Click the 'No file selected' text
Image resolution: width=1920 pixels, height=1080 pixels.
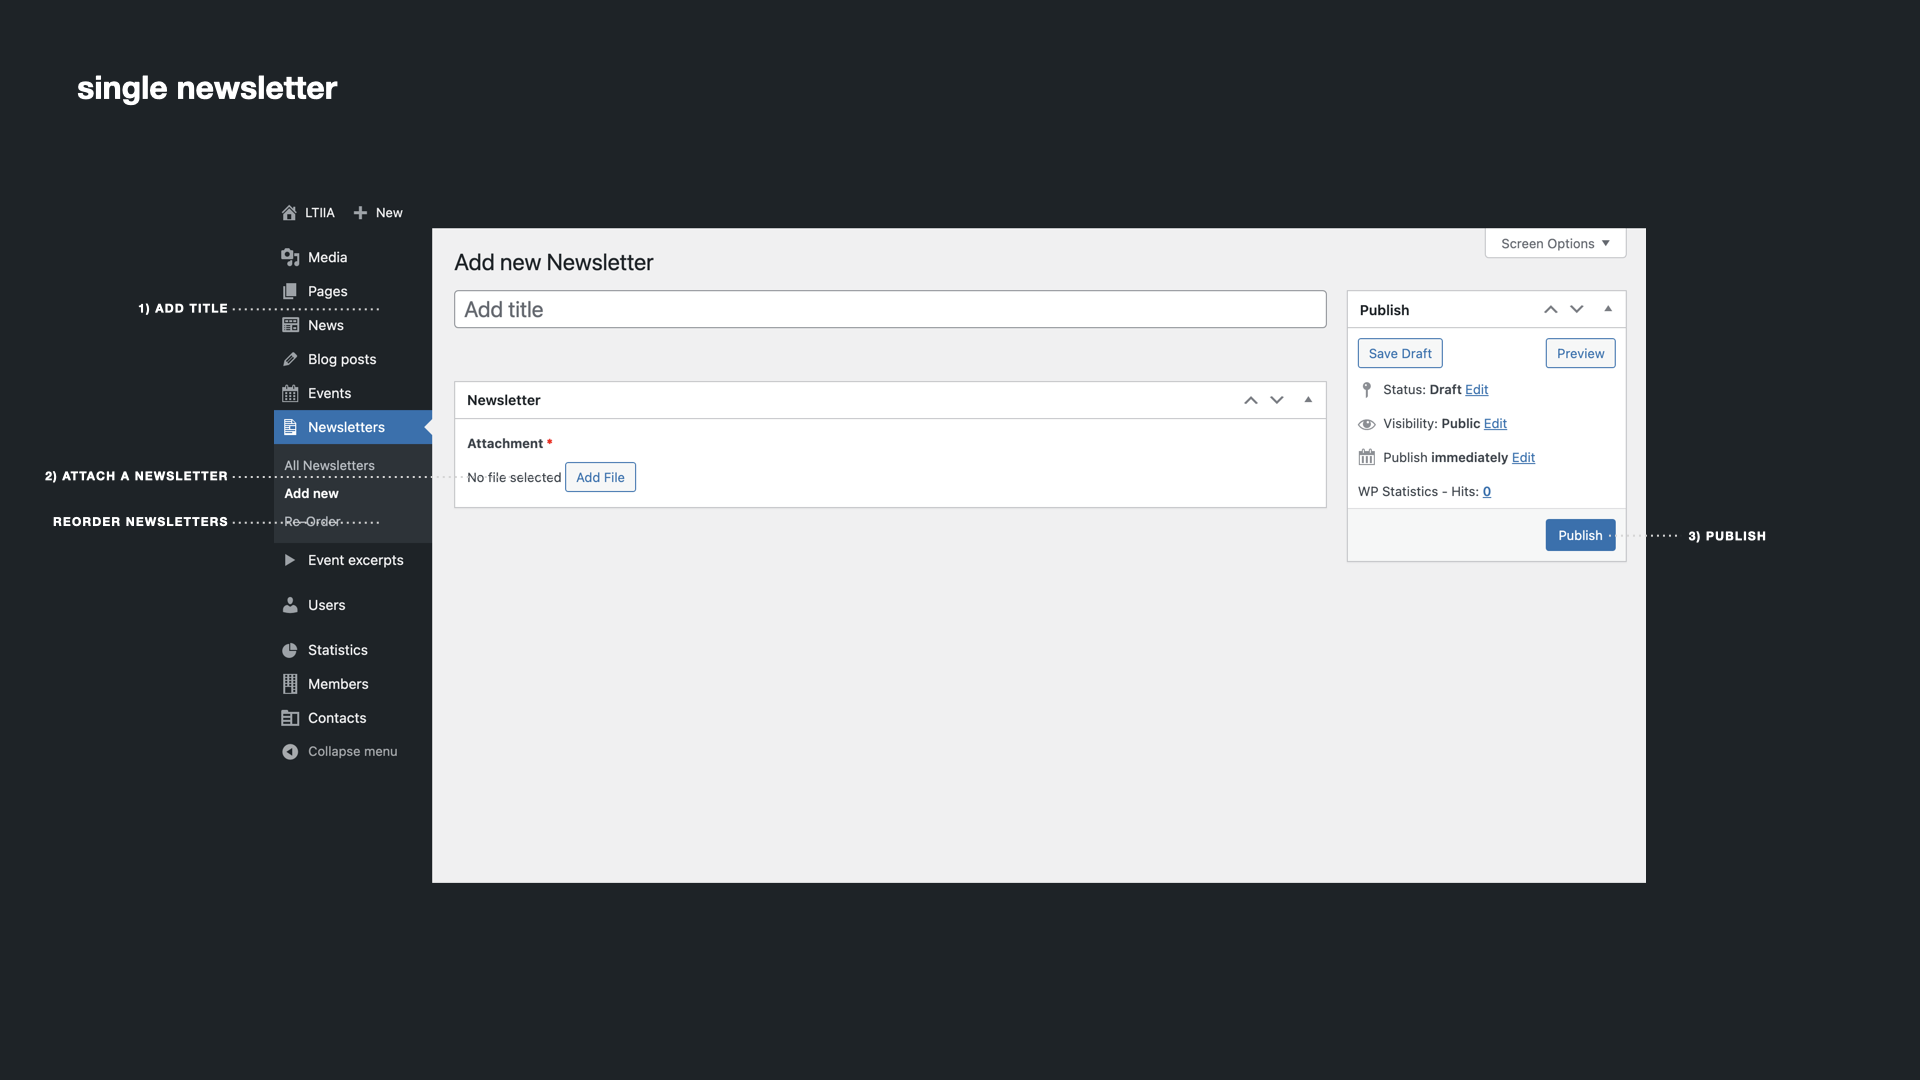click(514, 478)
